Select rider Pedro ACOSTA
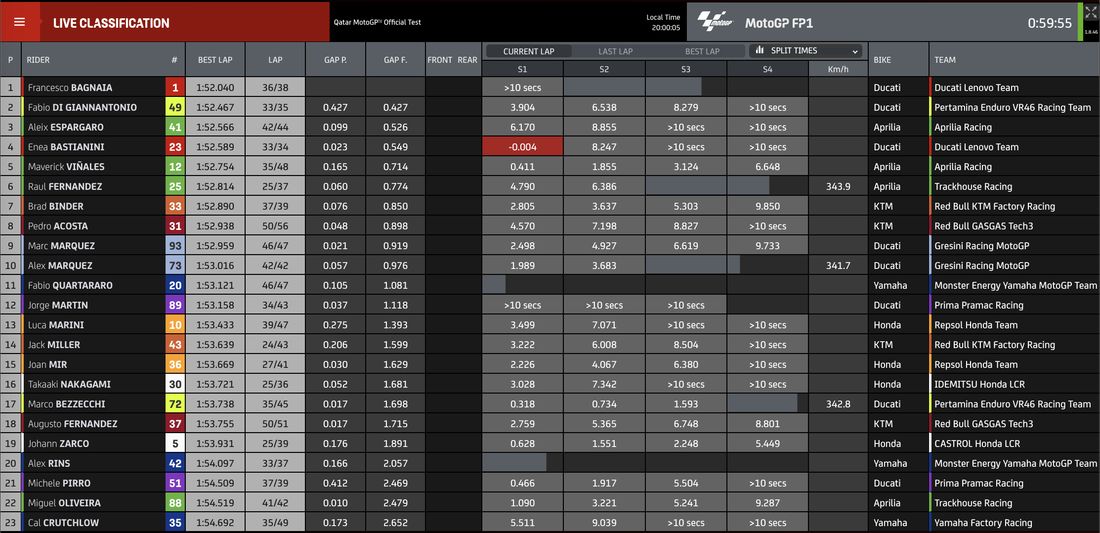The width and height of the screenshot is (1100, 533). (x=58, y=227)
